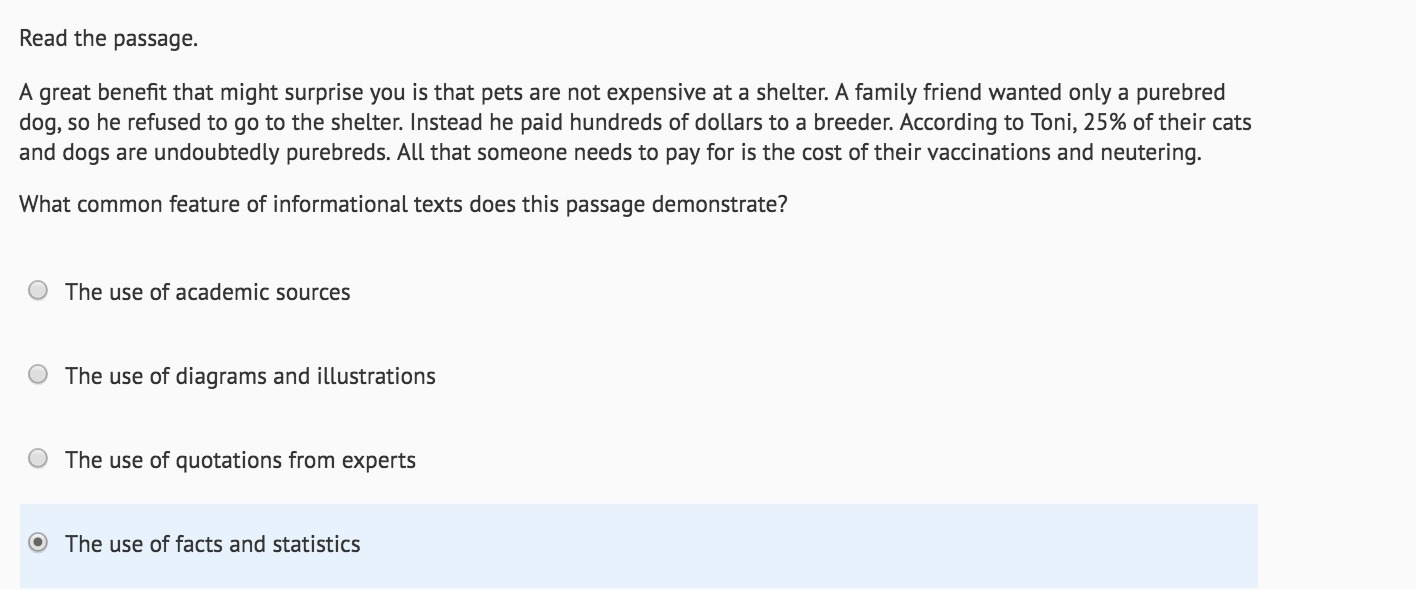Choose the diagrams and illustrations radio button
Screen dimensions: 1416x590
point(38,375)
